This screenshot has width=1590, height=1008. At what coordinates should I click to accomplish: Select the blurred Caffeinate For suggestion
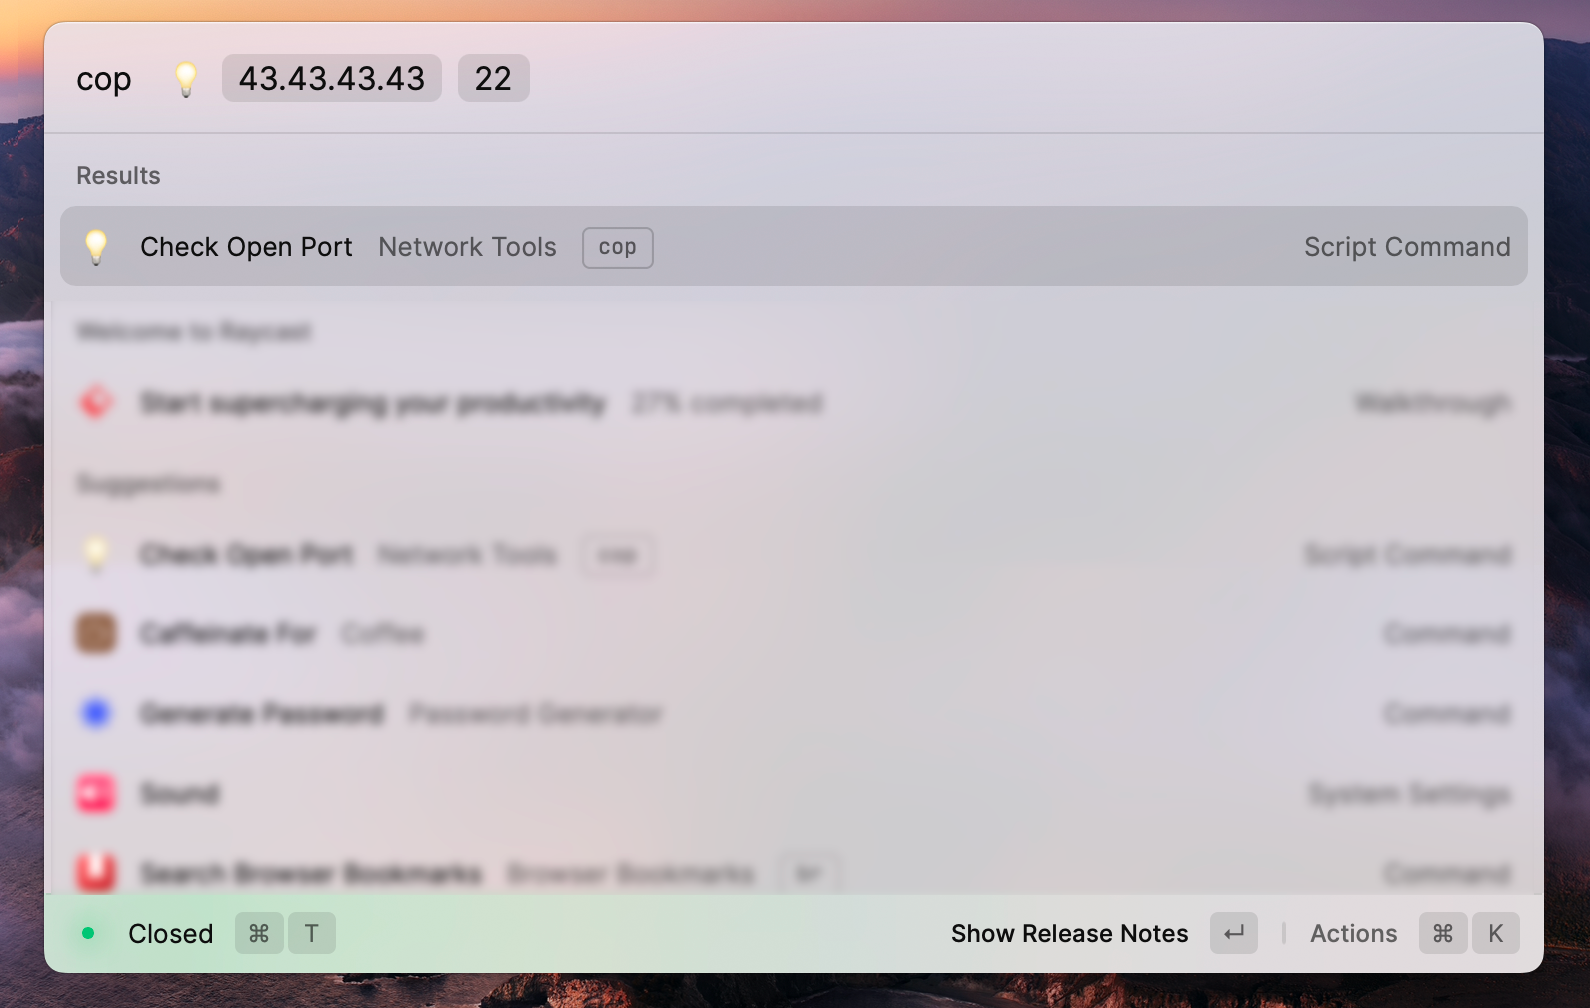pyautogui.click(x=228, y=634)
